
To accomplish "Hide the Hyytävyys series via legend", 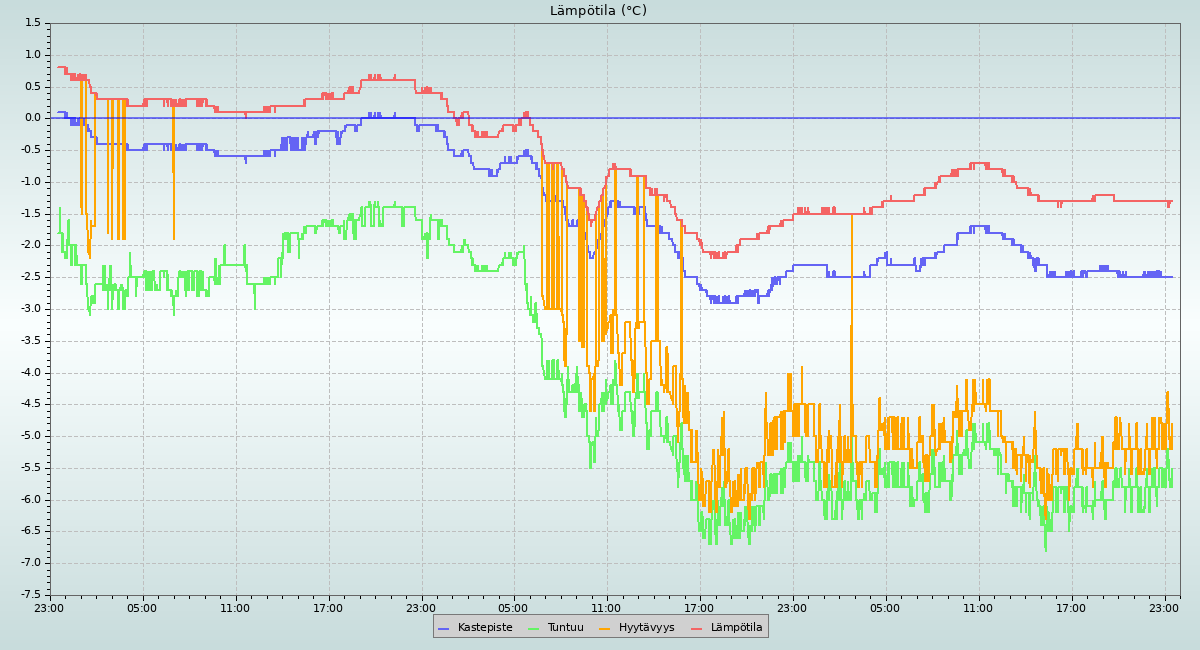I will click(x=646, y=627).
